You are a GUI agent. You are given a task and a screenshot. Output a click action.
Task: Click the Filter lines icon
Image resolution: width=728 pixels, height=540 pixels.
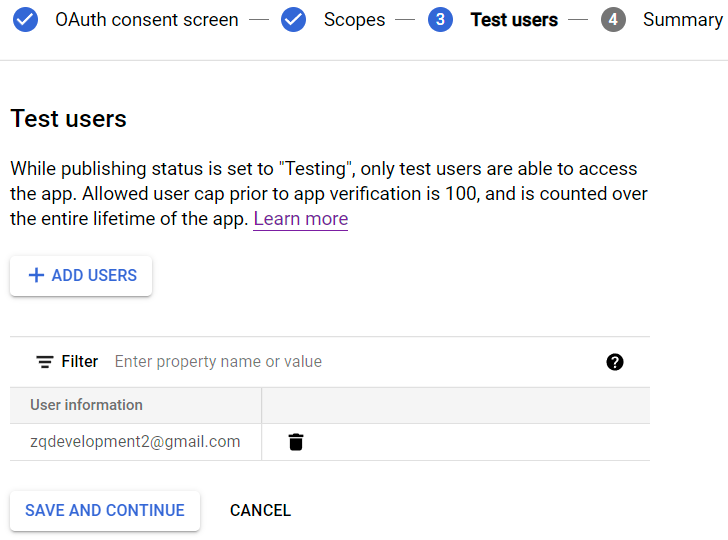45,362
